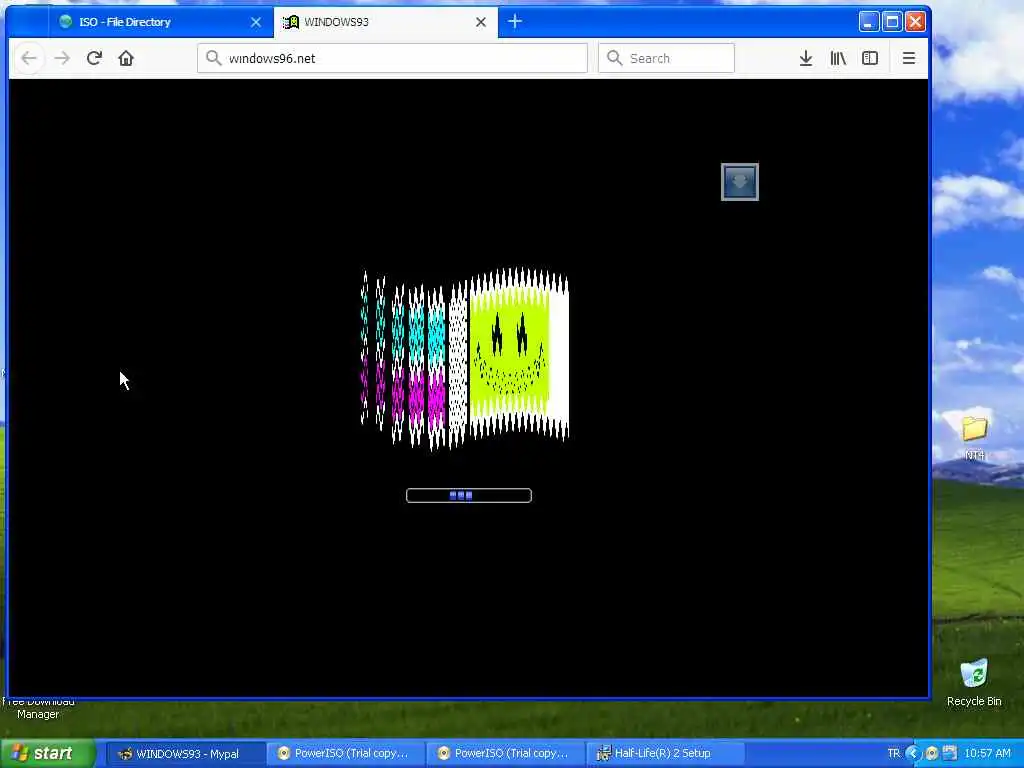Click the system clock 10:57 AM
This screenshot has width=1024, height=768.
click(987, 753)
